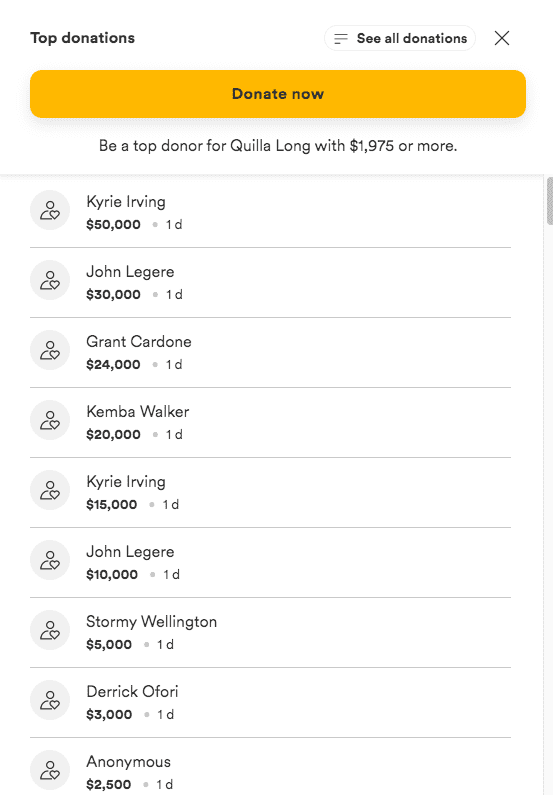Click Kemba Walker's donor avatar icon
The width and height of the screenshot is (553, 795).
(50, 420)
